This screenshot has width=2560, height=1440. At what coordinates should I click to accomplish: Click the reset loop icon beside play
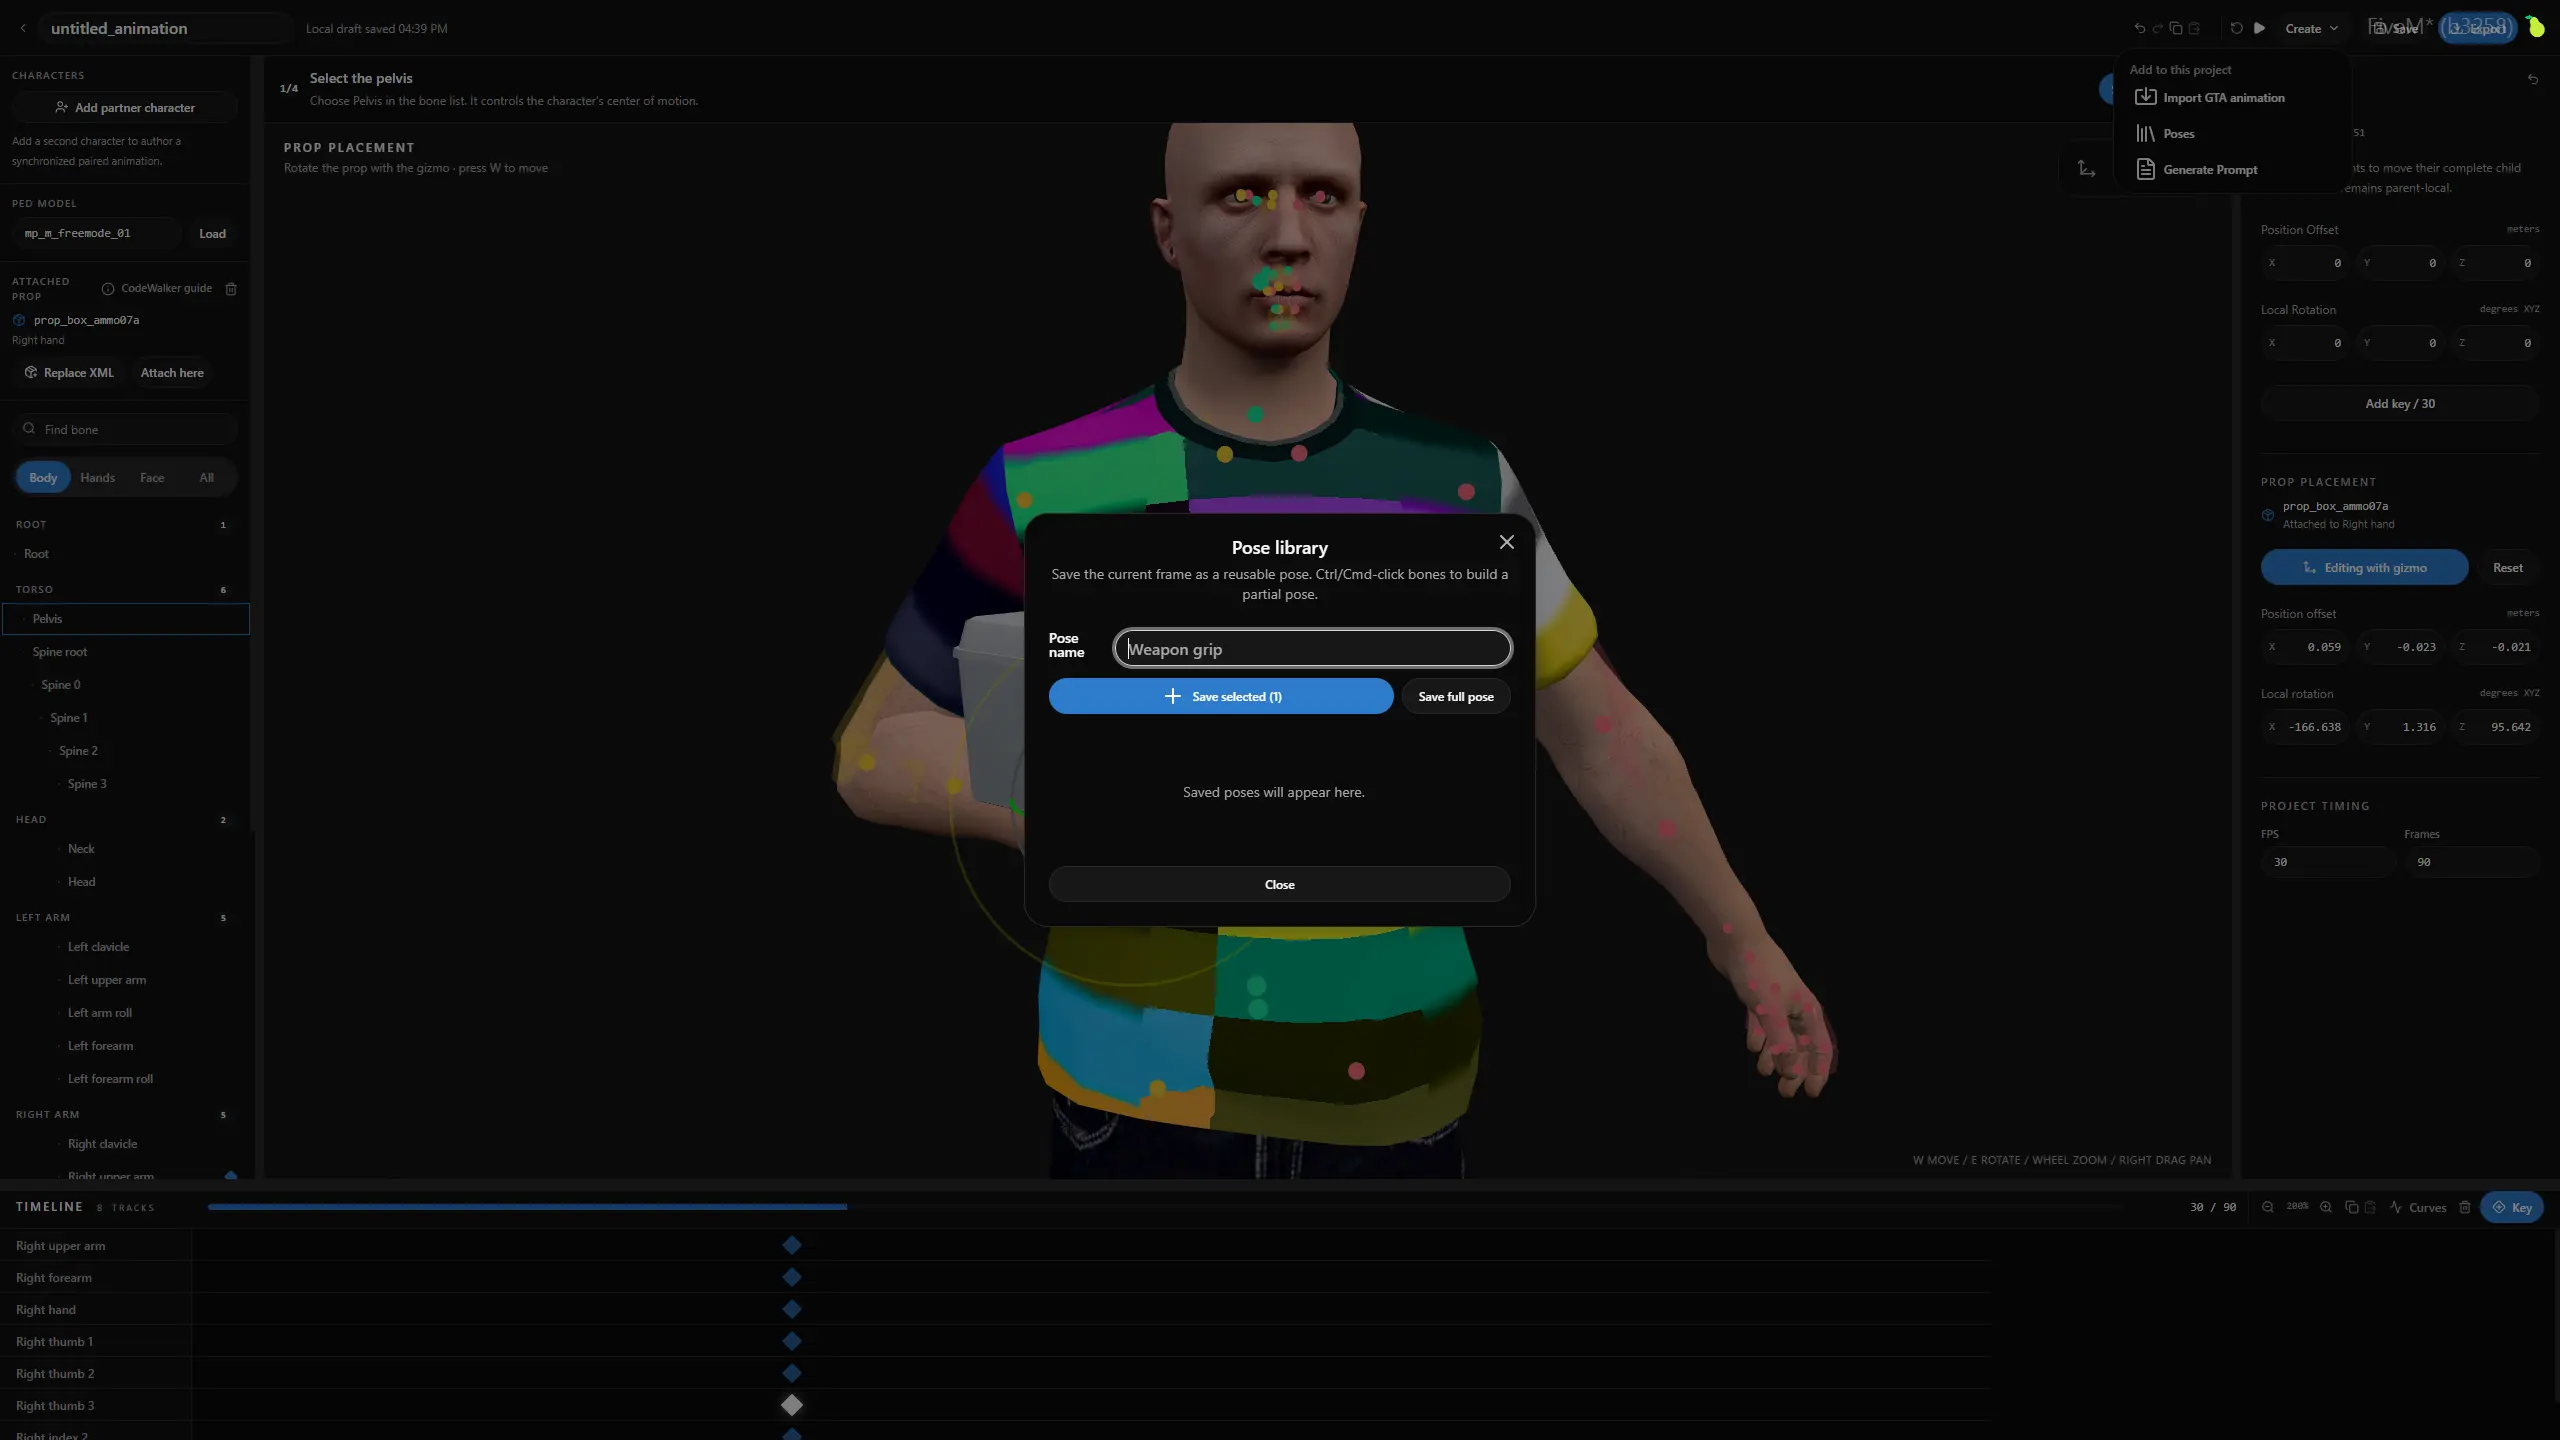(x=2236, y=28)
